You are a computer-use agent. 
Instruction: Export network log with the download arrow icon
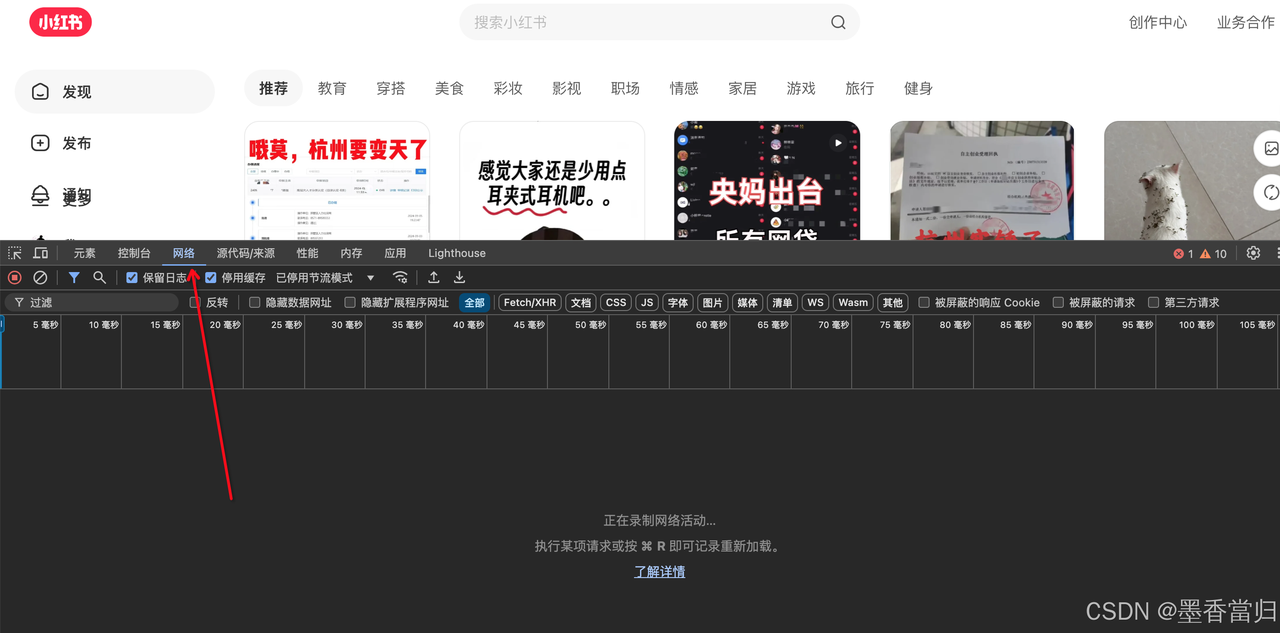tap(459, 277)
